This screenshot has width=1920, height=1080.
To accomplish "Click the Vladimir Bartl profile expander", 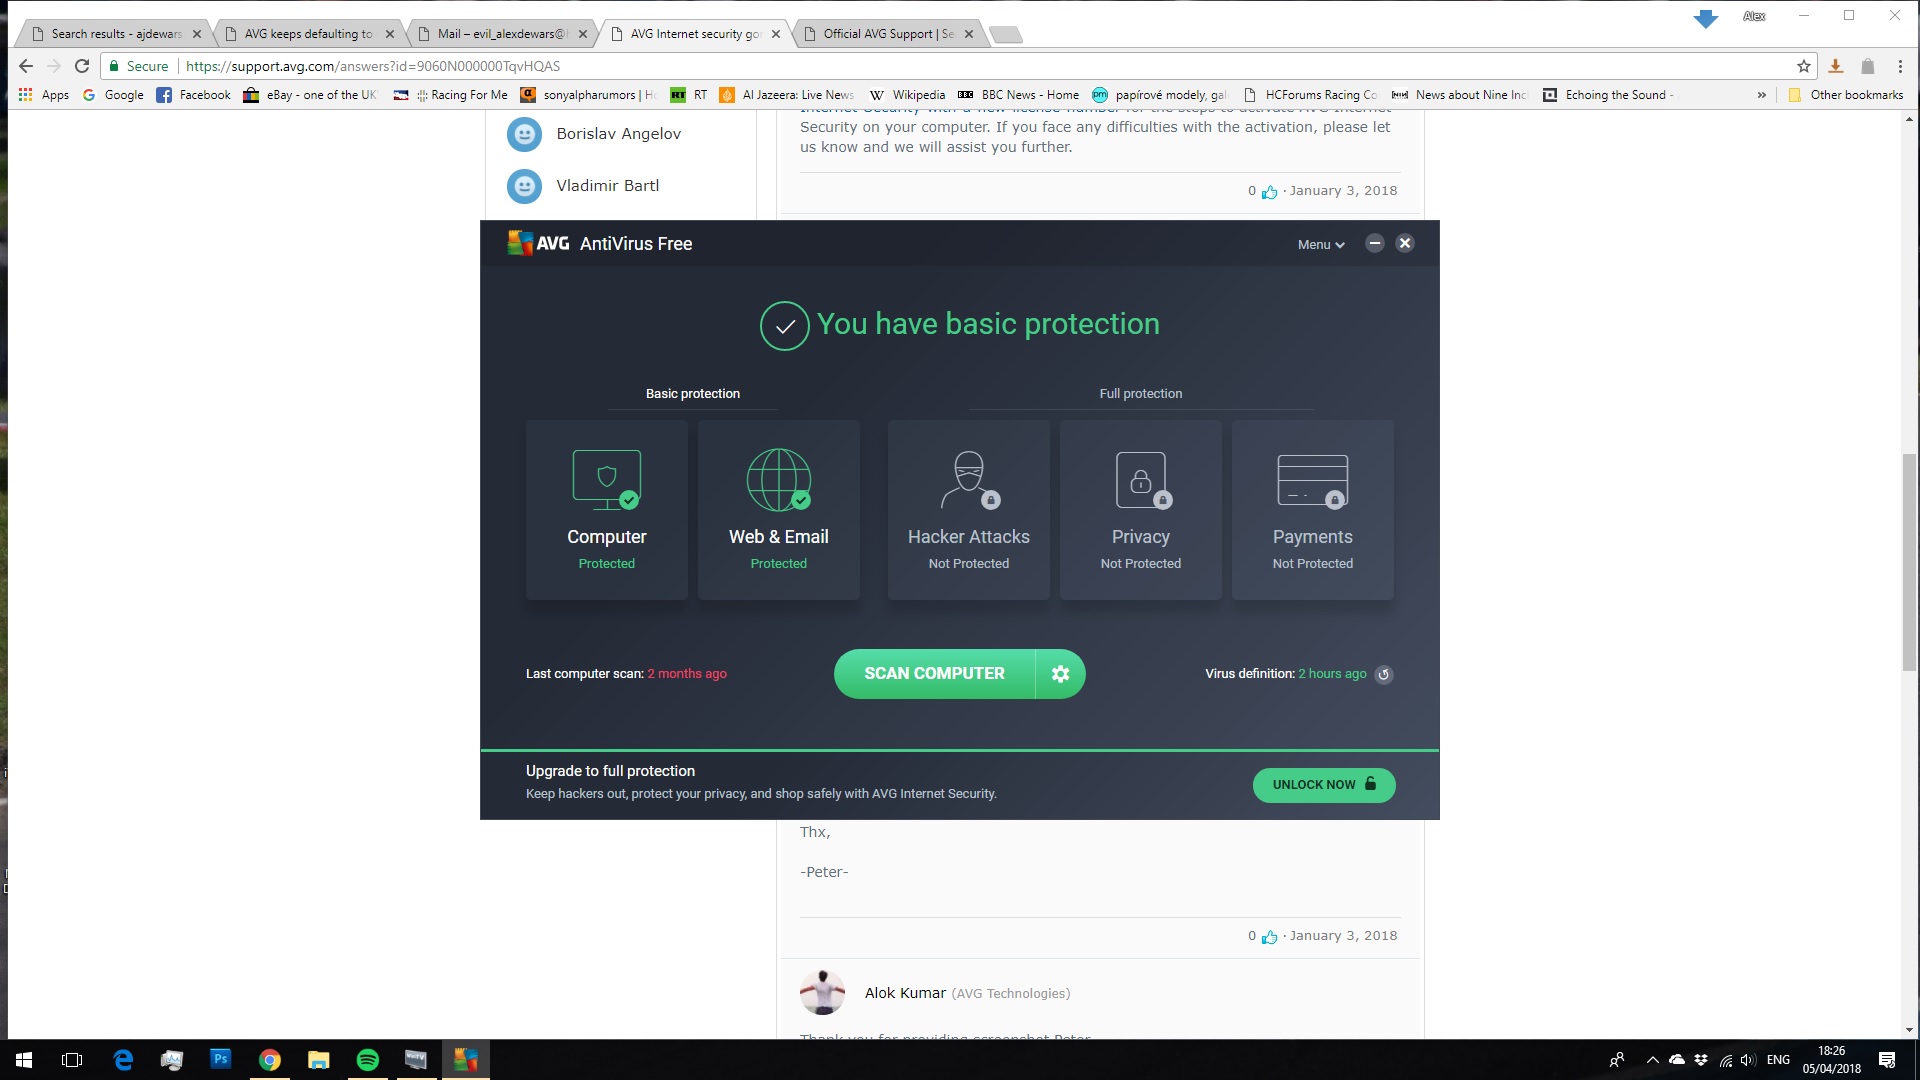I will 608,185.
